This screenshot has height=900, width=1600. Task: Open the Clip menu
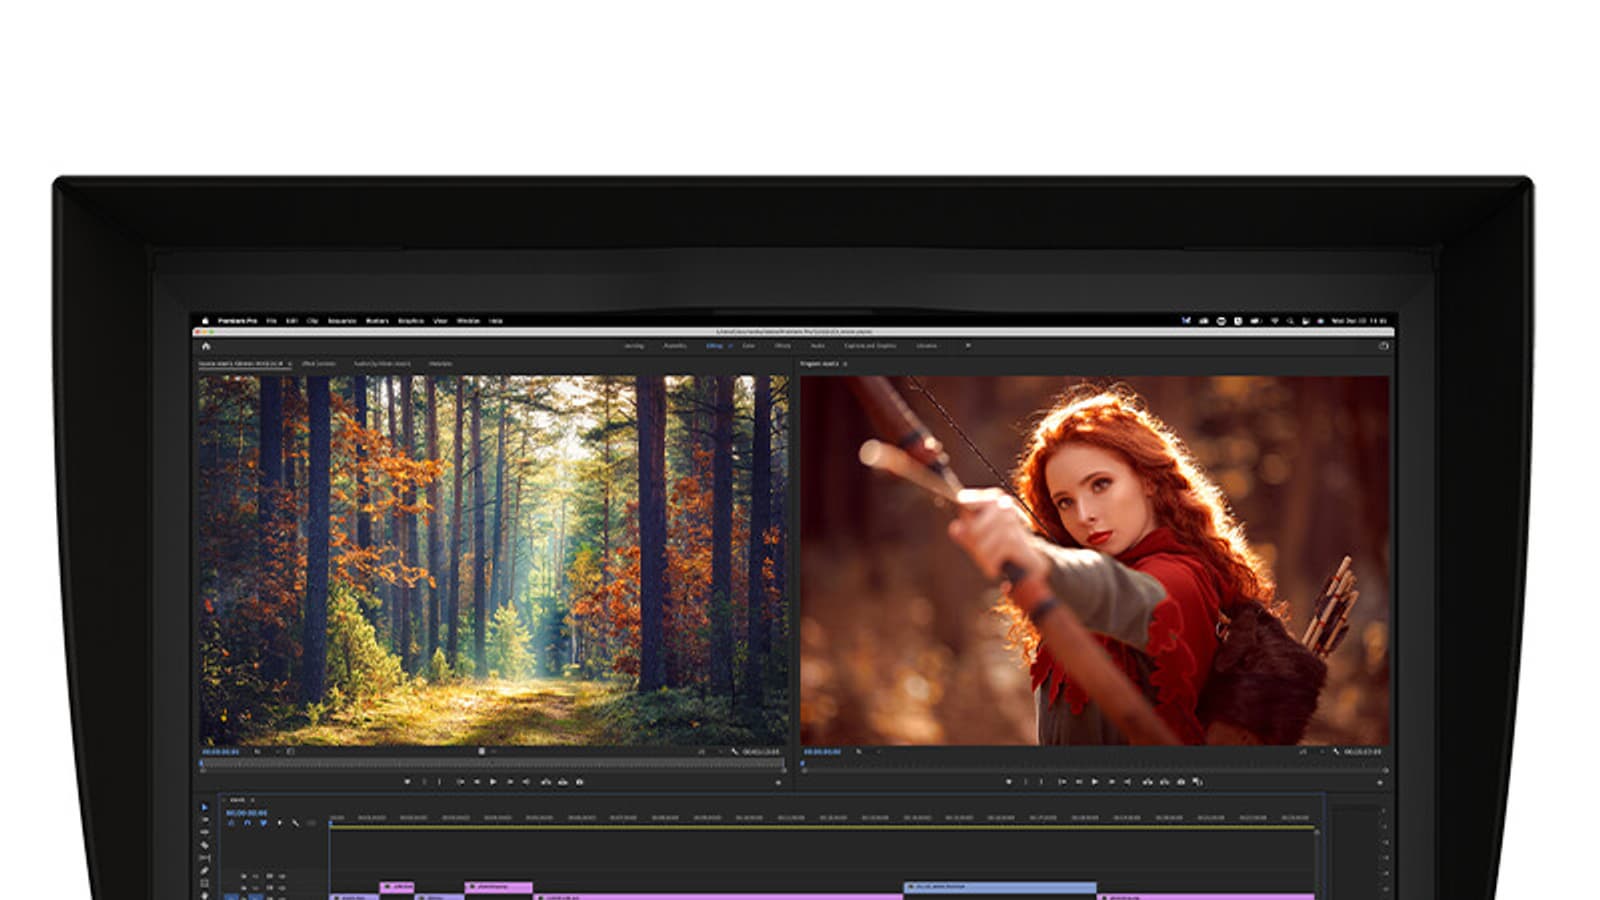[312, 321]
